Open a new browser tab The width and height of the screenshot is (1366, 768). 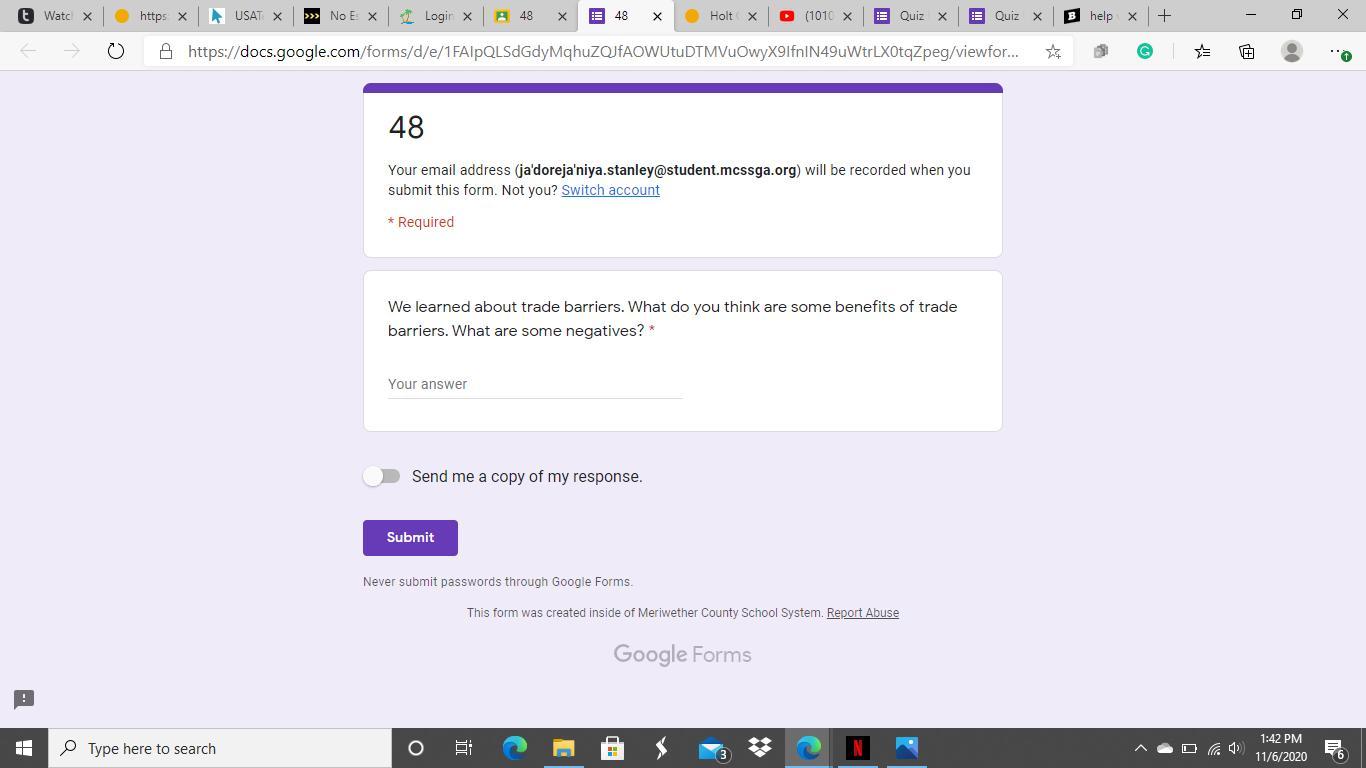pyautogui.click(x=1164, y=16)
